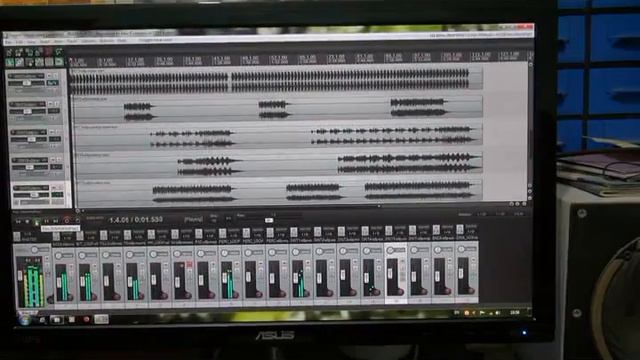Click the green box beside track 1 volume slider
This screenshot has height=360, width=640.
52,83
